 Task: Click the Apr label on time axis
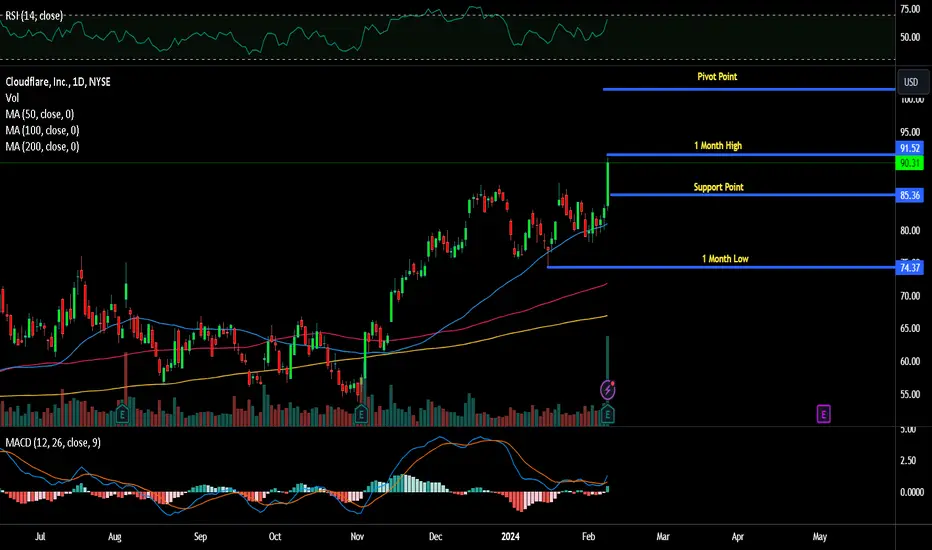click(x=738, y=536)
